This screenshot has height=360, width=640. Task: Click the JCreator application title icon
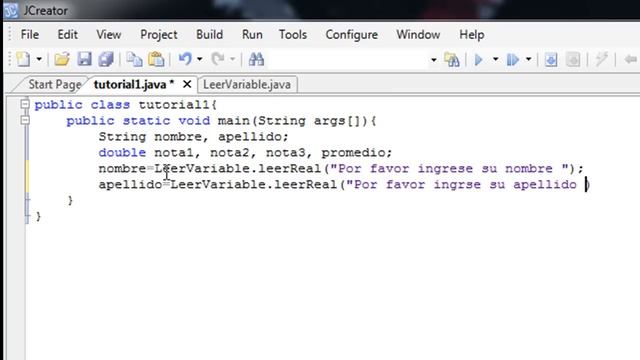point(11,11)
